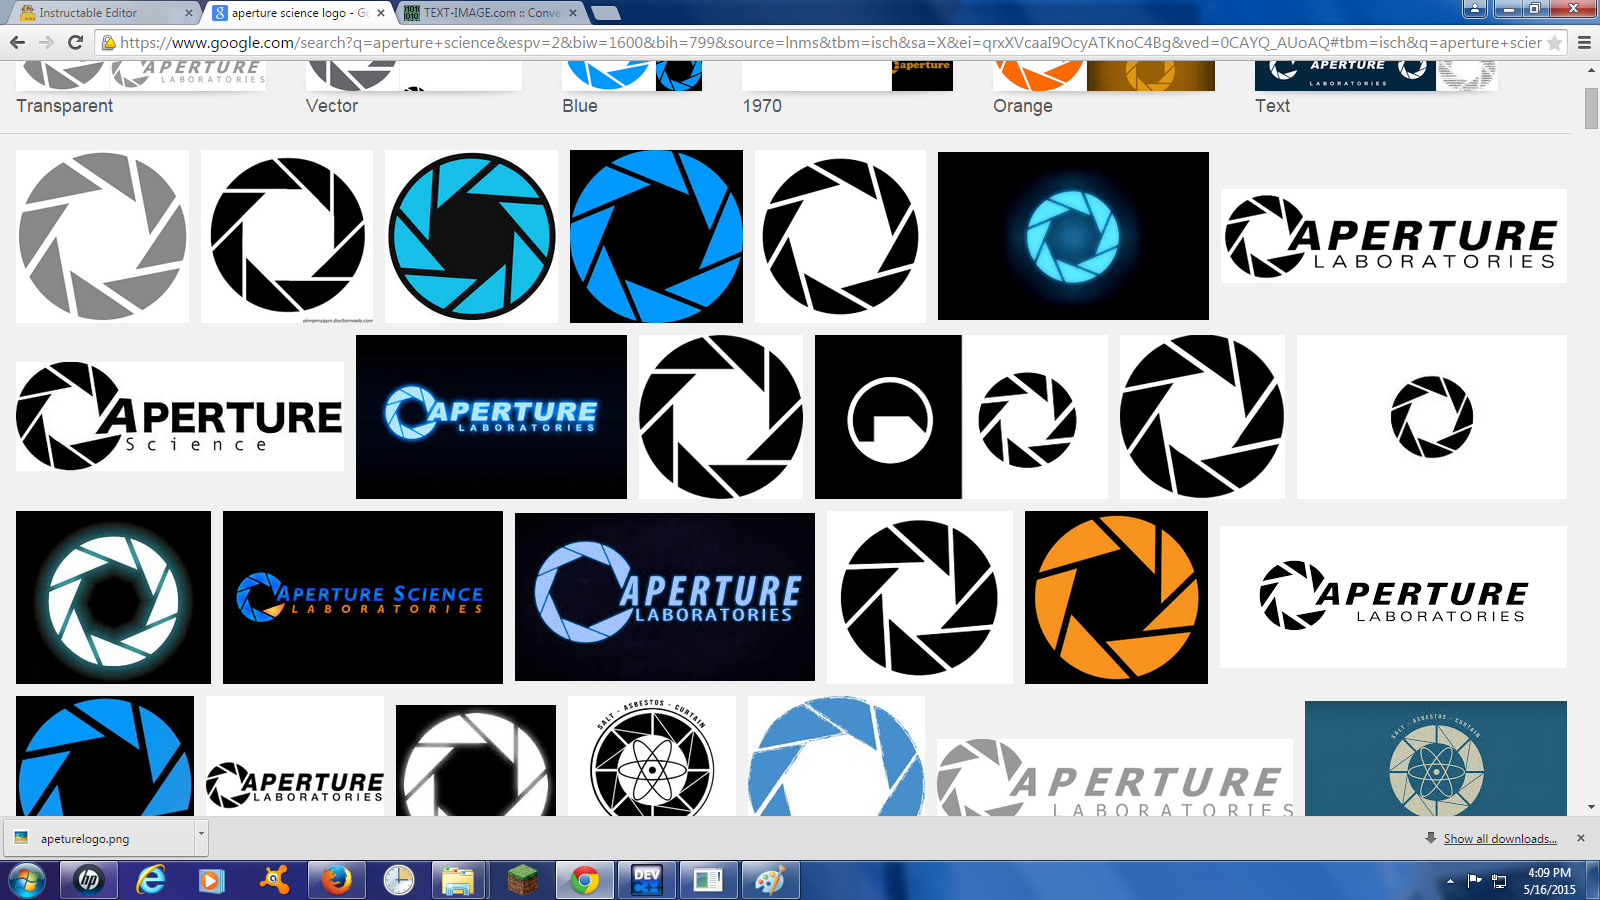Open a new tab button

click(x=606, y=13)
